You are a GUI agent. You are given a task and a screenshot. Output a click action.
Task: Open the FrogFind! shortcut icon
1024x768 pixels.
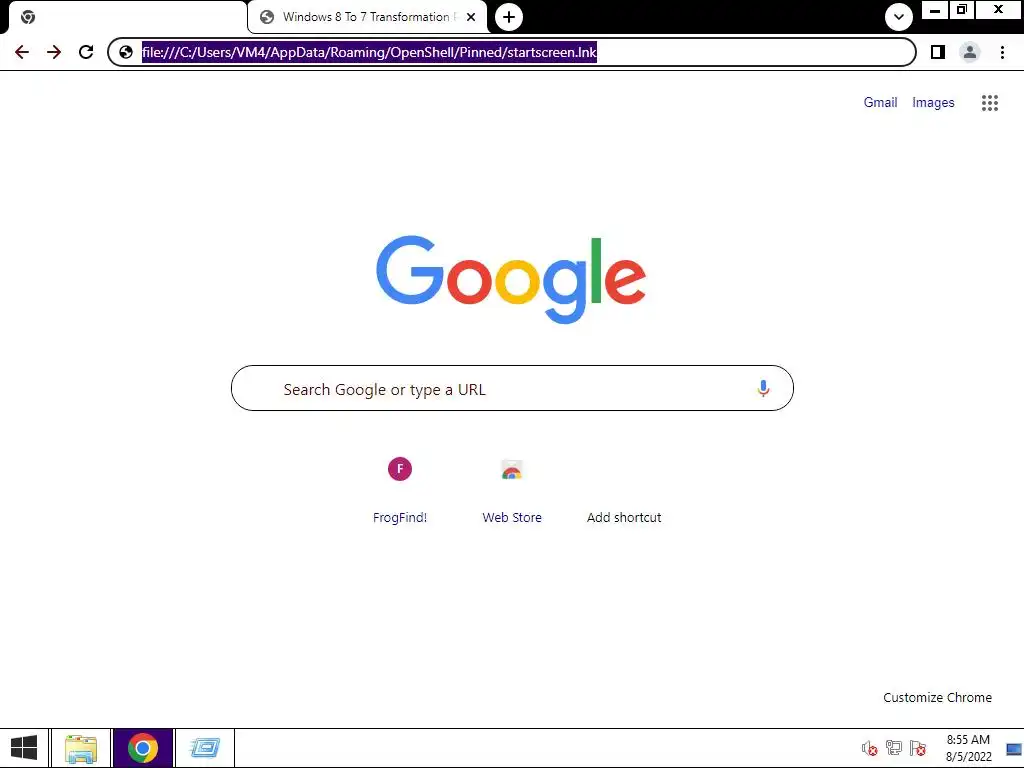click(400, 469)
